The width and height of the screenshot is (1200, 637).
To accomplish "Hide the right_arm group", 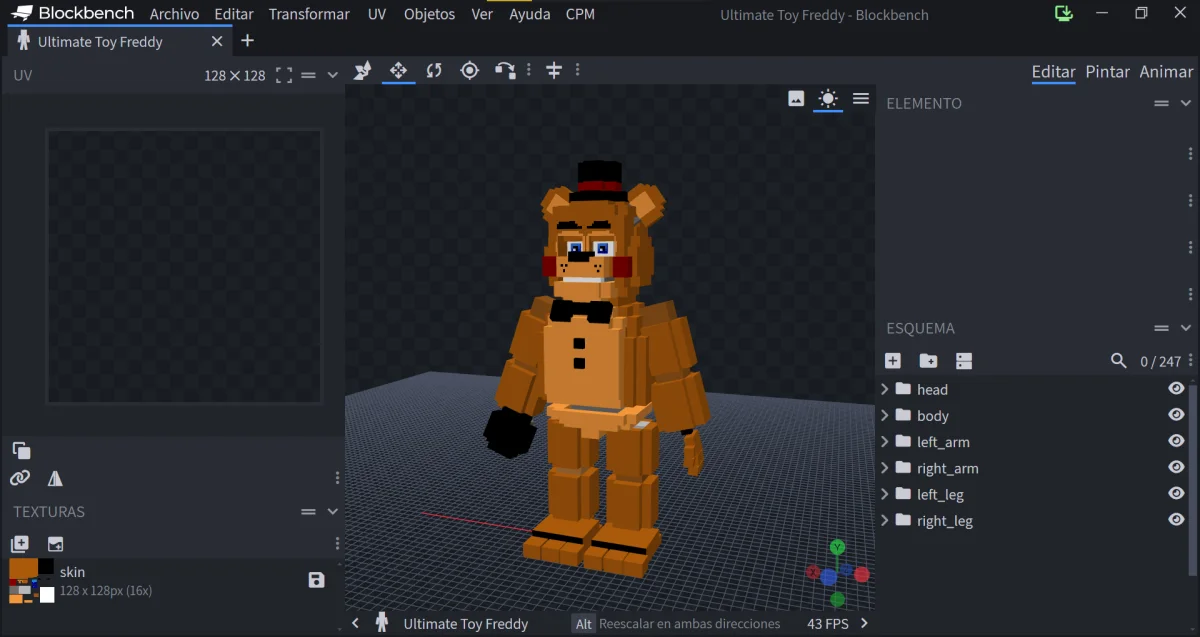I will tap(1176, 467).
